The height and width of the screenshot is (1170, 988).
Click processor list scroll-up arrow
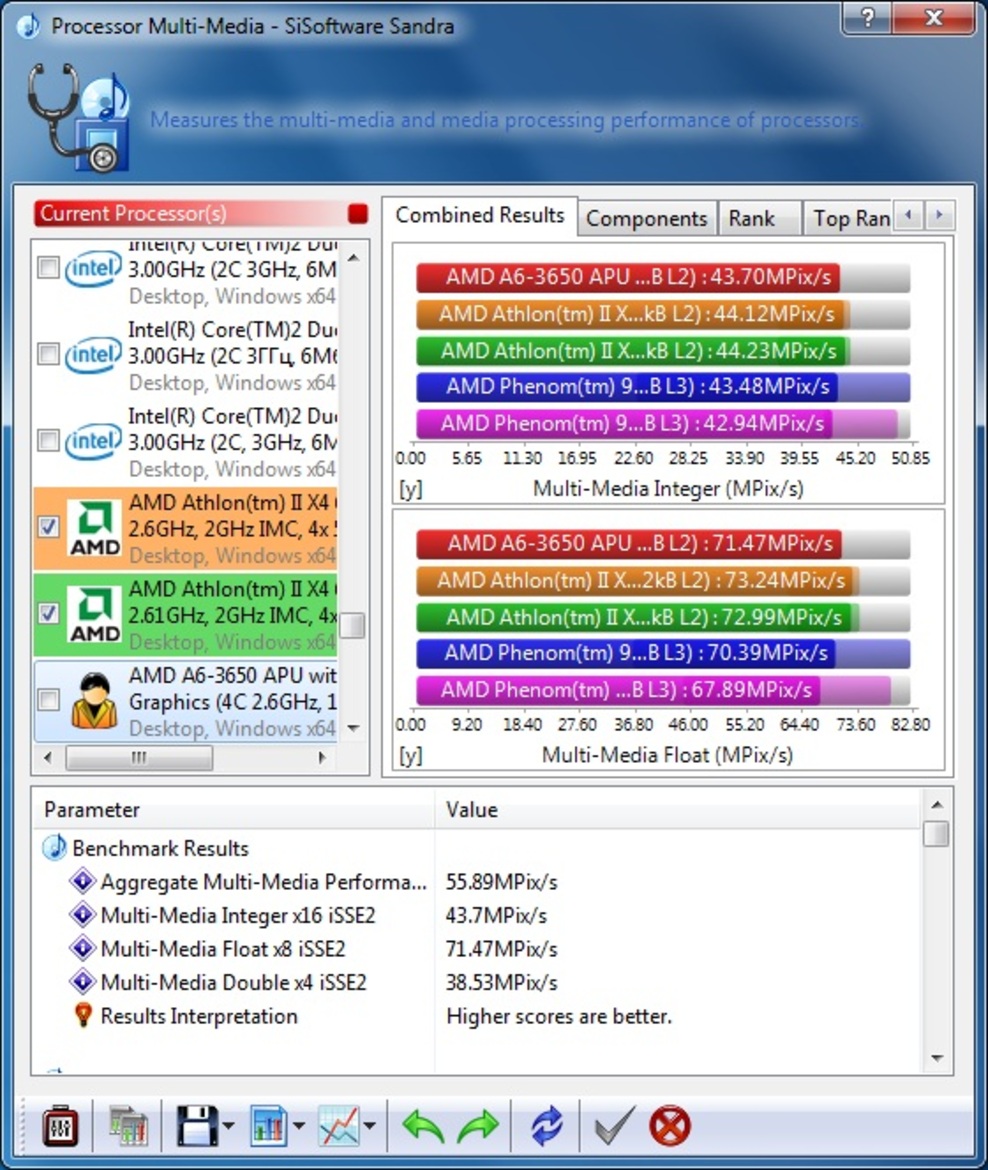pos(353,258)
